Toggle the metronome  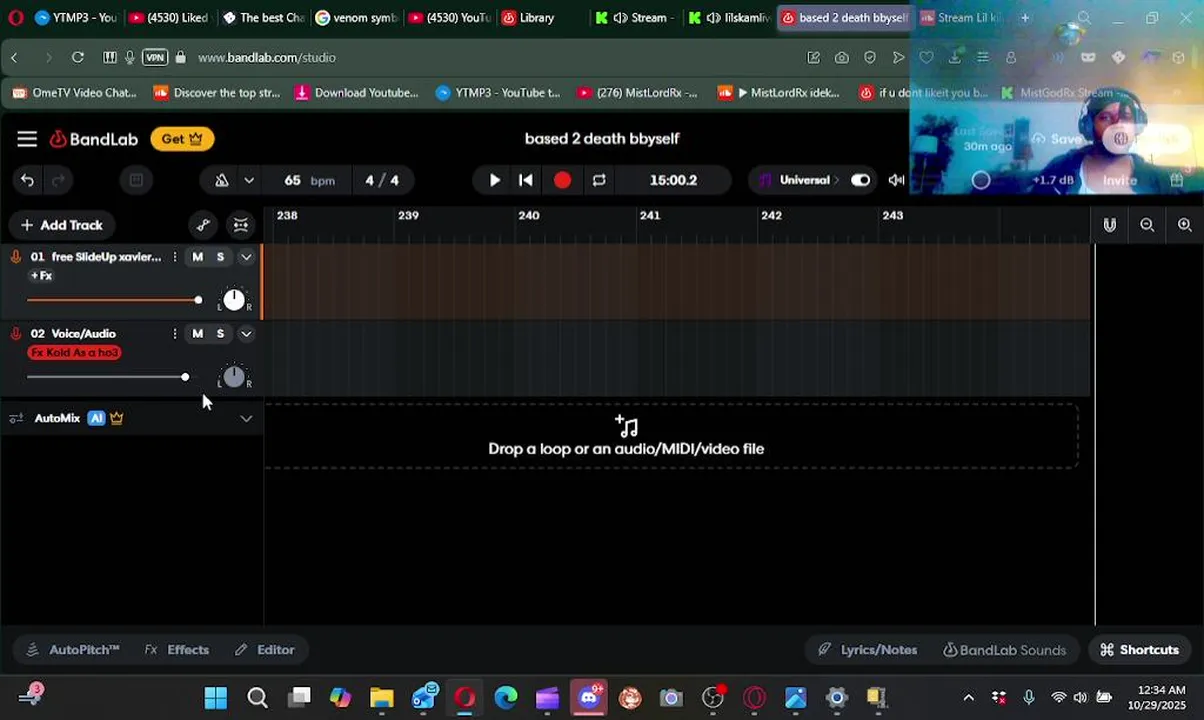tap(221, 180)
